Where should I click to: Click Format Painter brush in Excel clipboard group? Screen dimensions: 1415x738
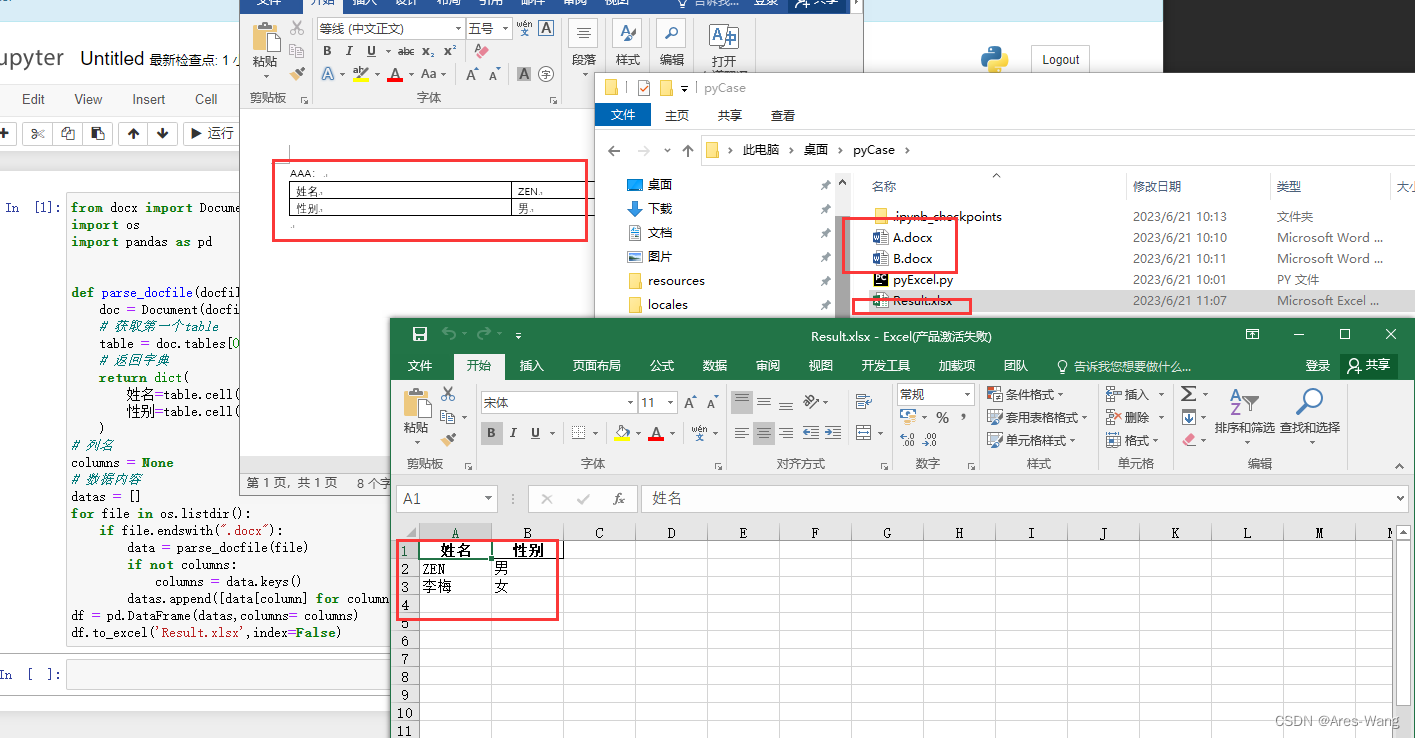(448, 438)
